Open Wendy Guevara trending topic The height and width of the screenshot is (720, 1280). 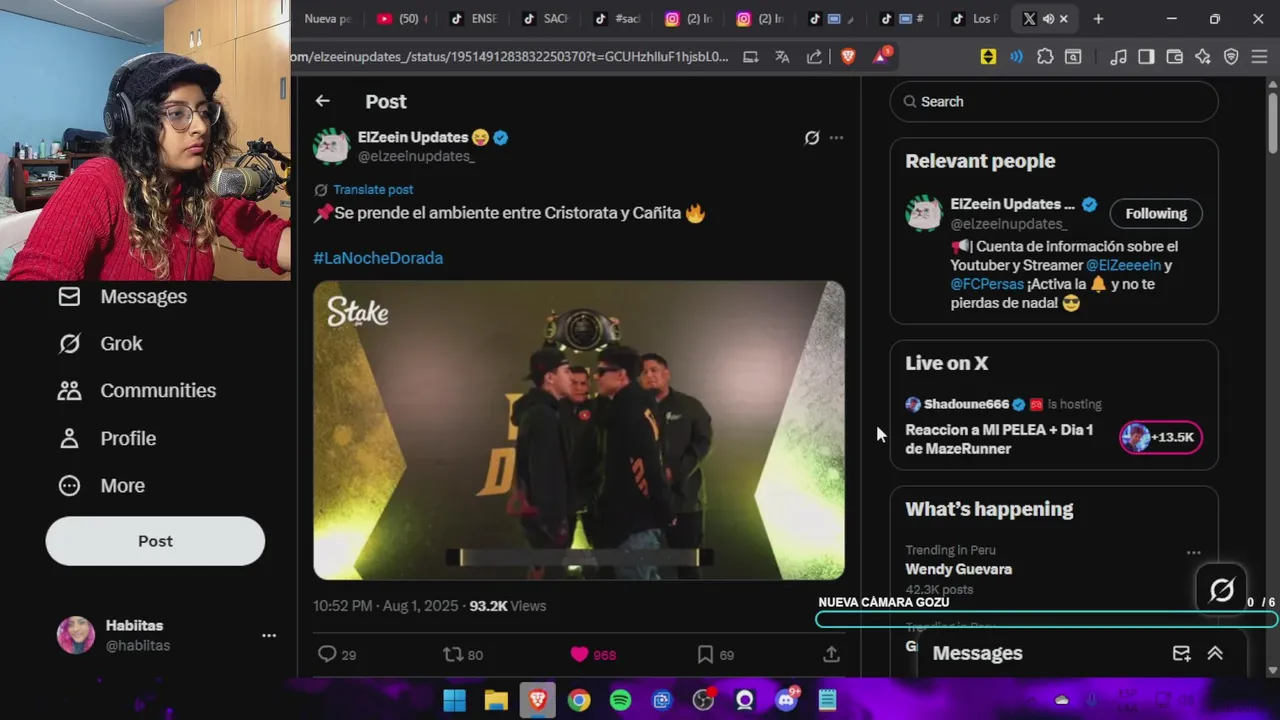[958, 569]
